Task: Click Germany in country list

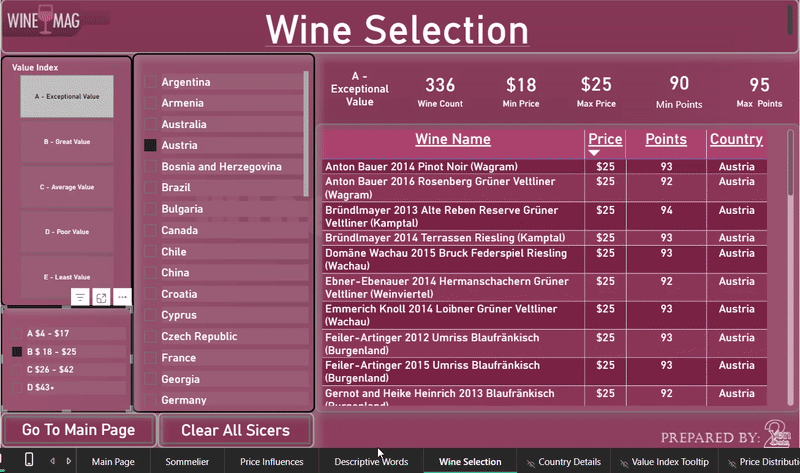Action: pyautogui.click(x=184, y=401)
